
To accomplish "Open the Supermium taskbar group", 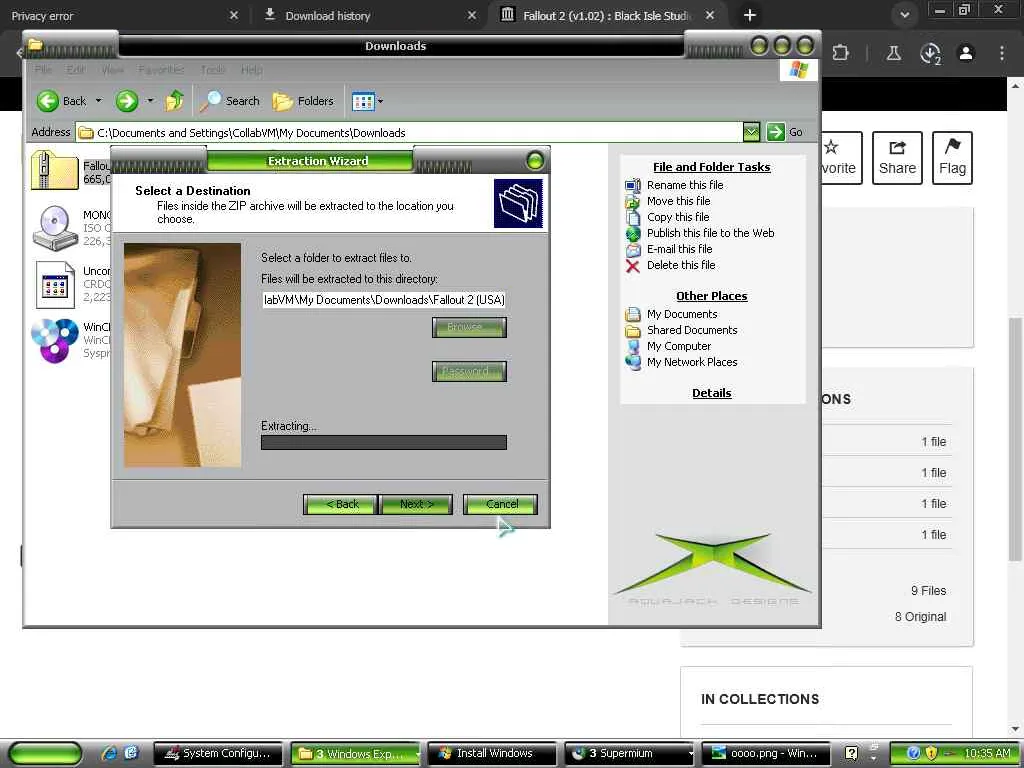I will tap(629, 754).
